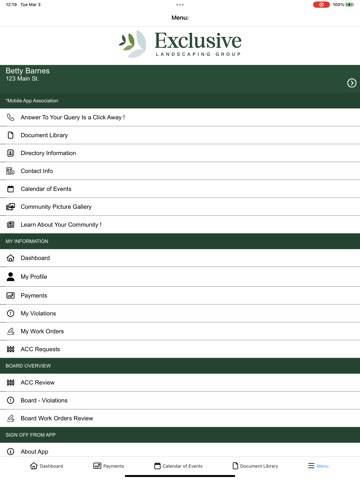Tap the ACC Requests fence icon
The width and height of the screenshot is (360, 480).
pos(11,349)
